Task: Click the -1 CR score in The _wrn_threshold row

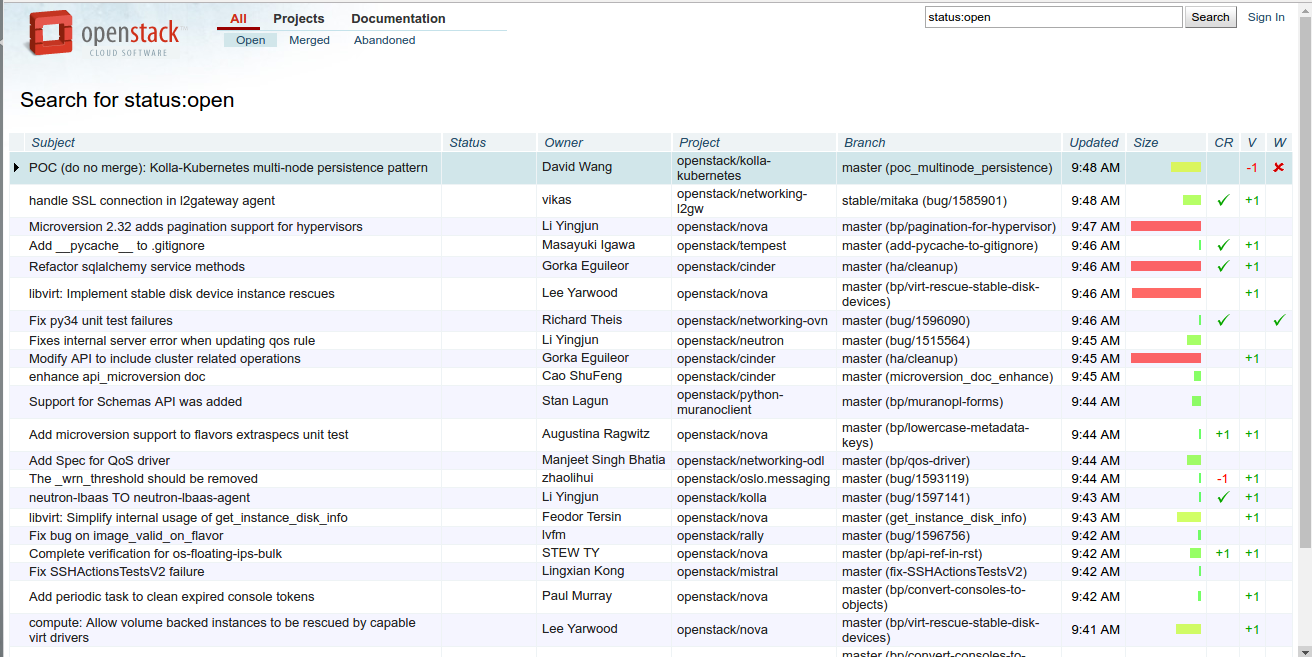Action: coord(1222,478)
